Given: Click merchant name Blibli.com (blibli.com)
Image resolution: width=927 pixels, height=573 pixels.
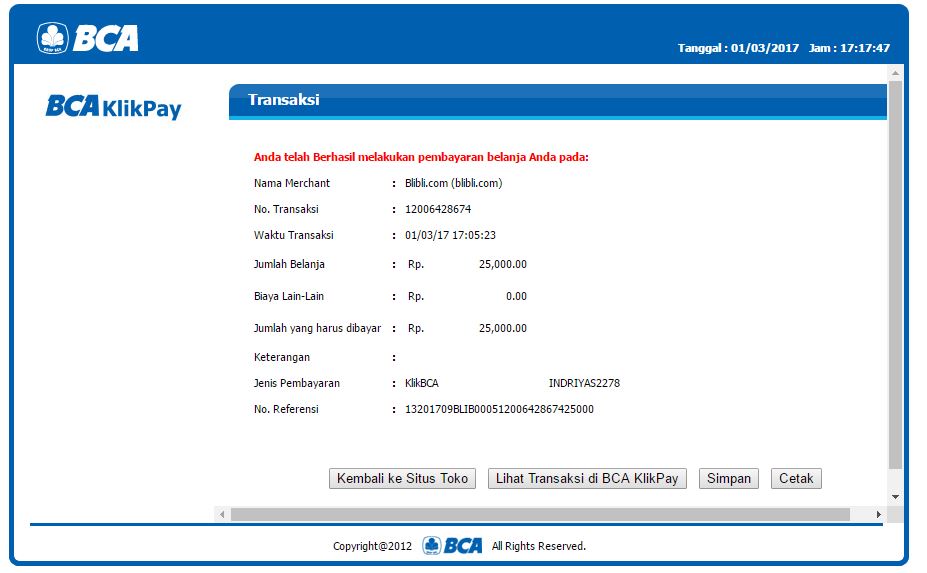Looking at the screenshot, I should coord(453,183).
